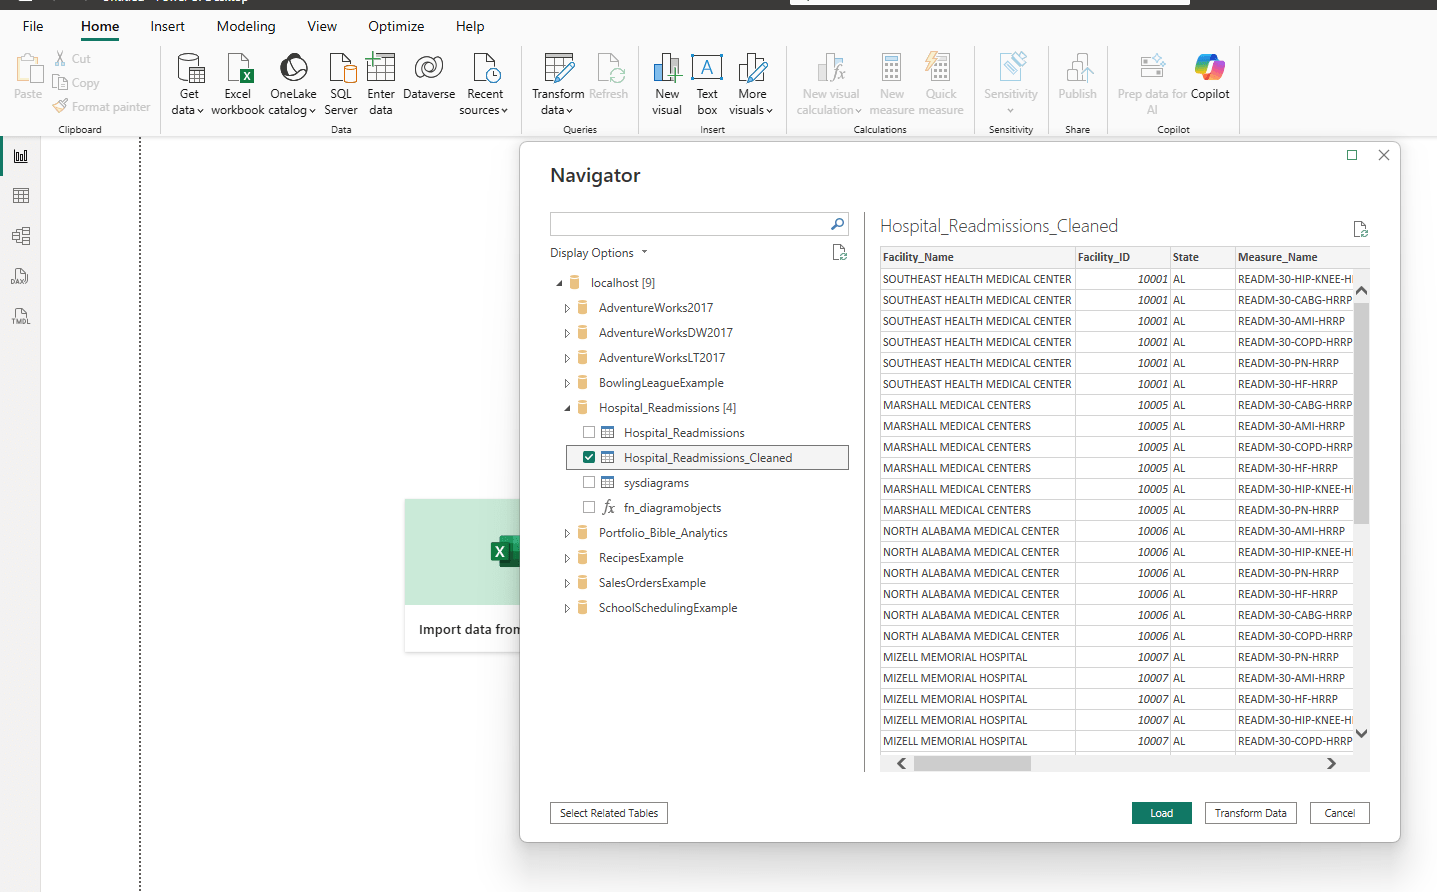Open Dataverse connector
1437x892 pixels.
[429, 78]
